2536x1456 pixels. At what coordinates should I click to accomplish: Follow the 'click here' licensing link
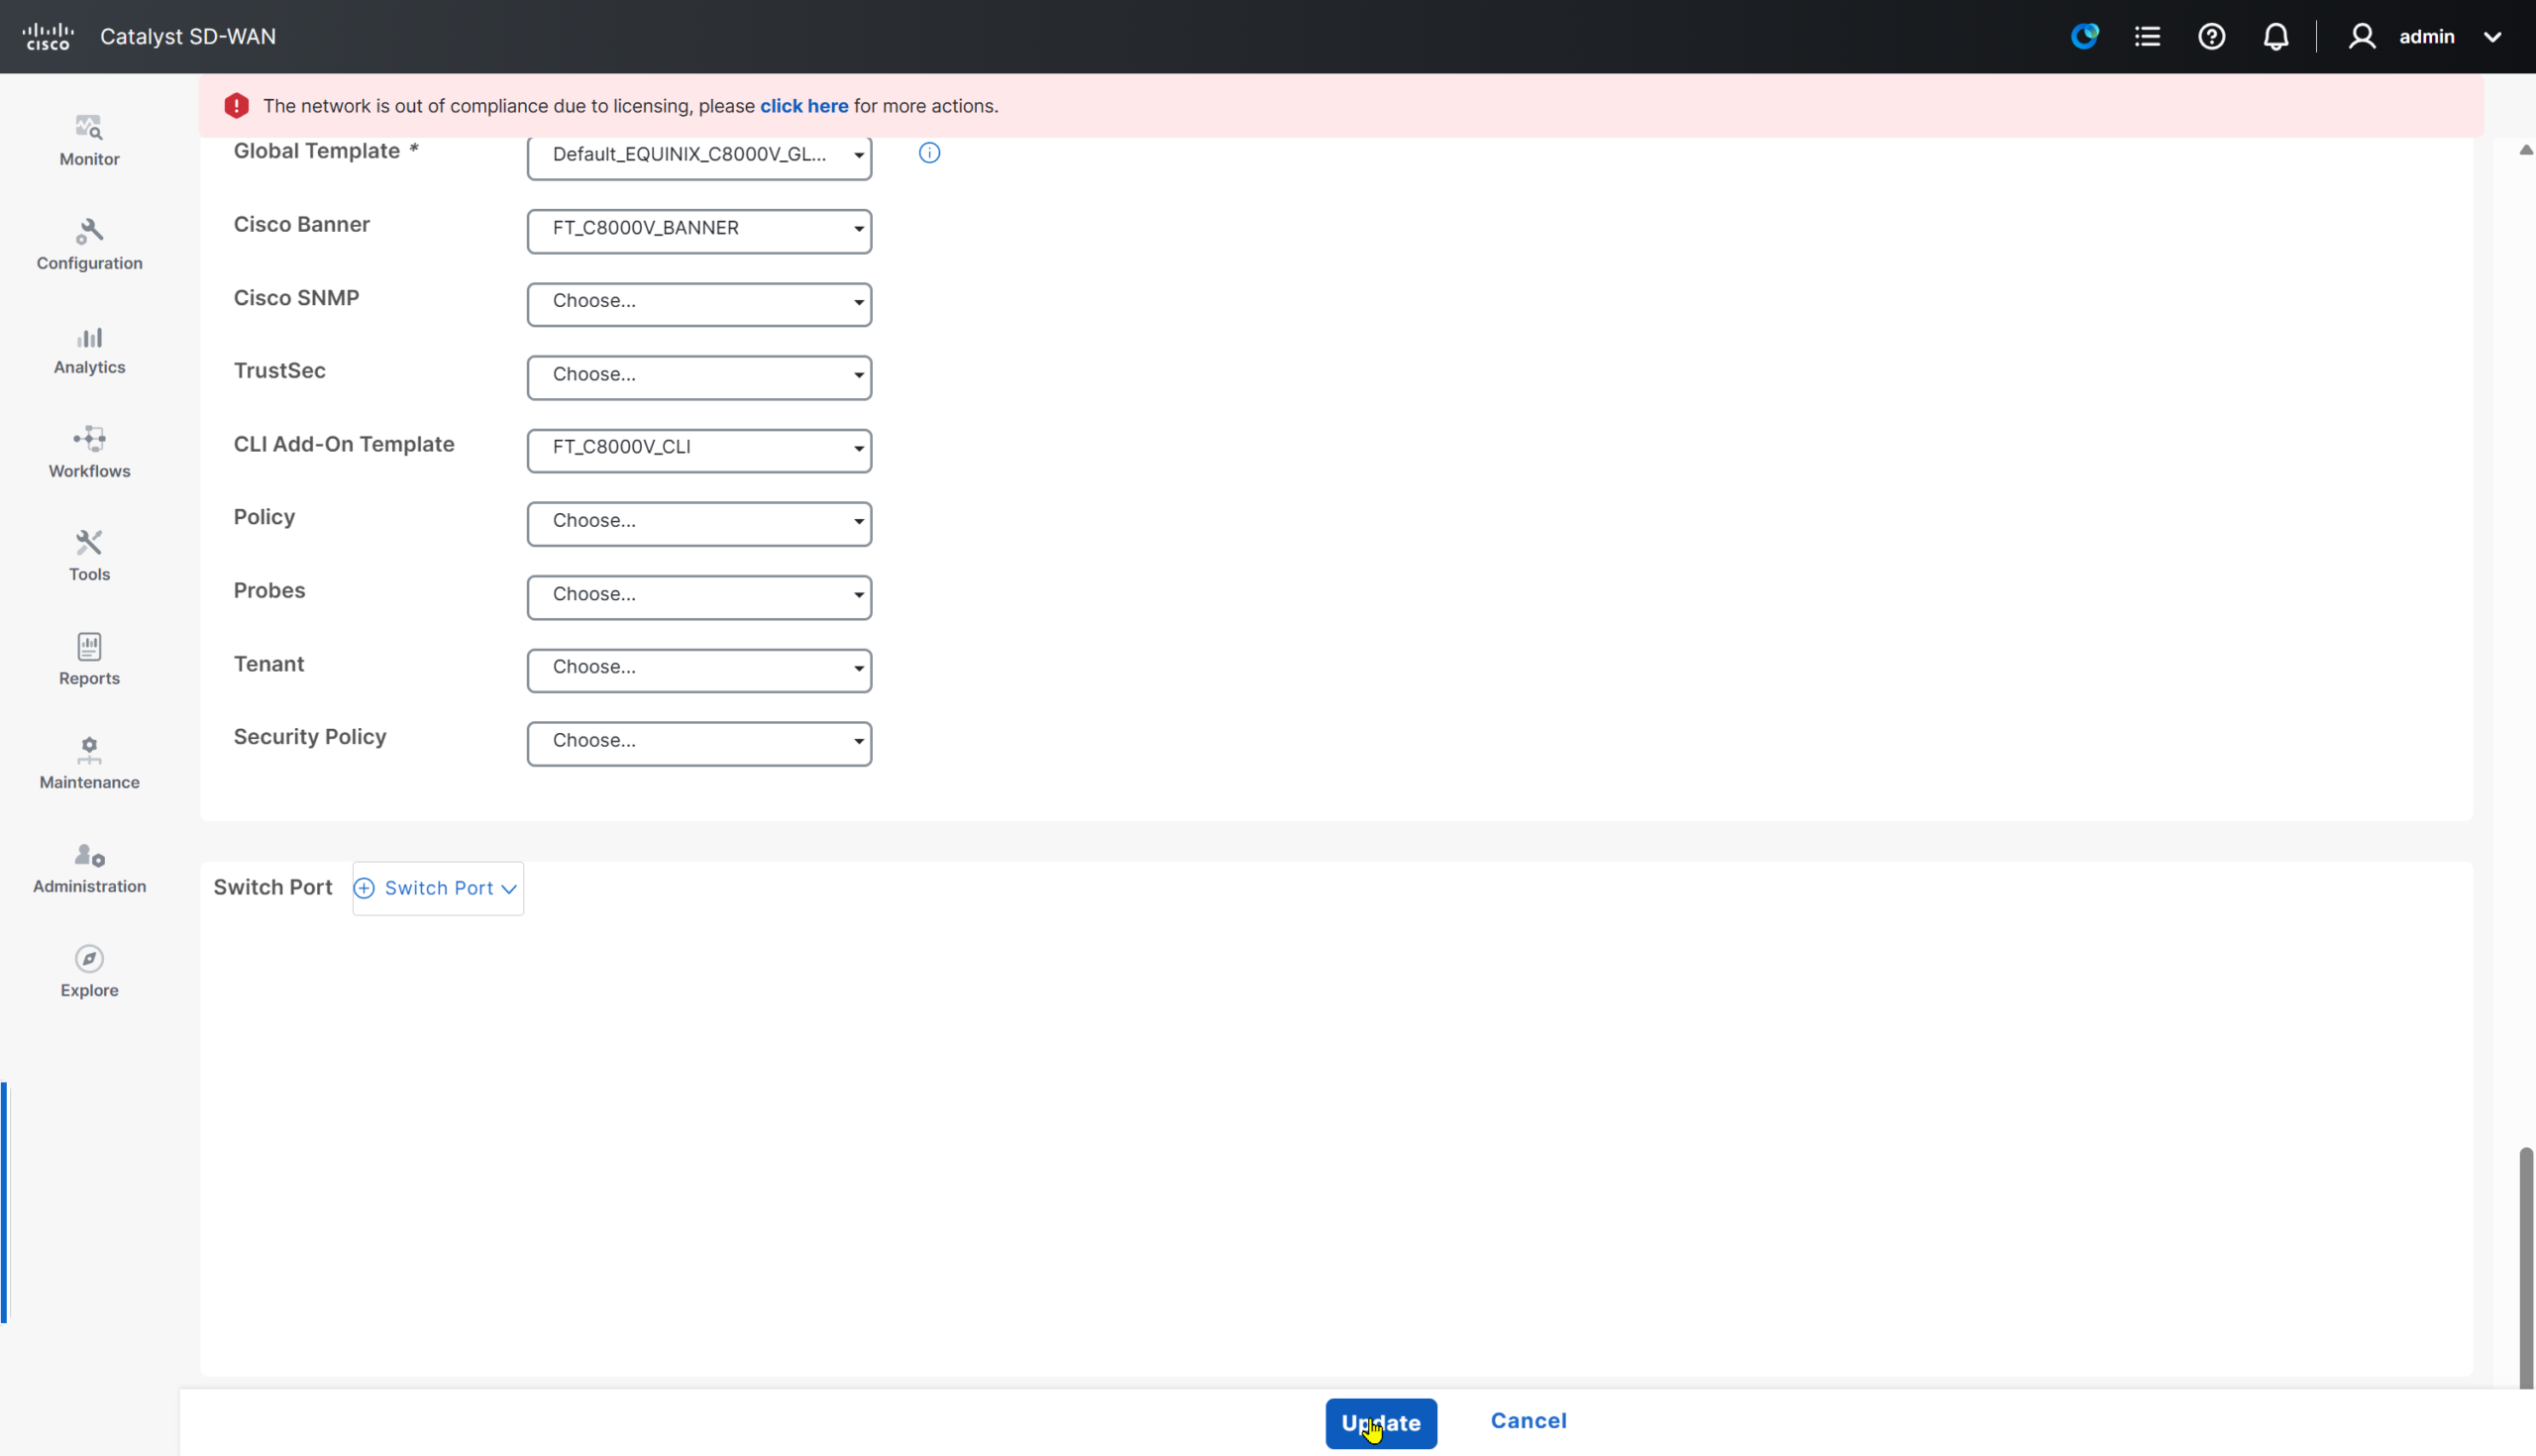(804, 106)
